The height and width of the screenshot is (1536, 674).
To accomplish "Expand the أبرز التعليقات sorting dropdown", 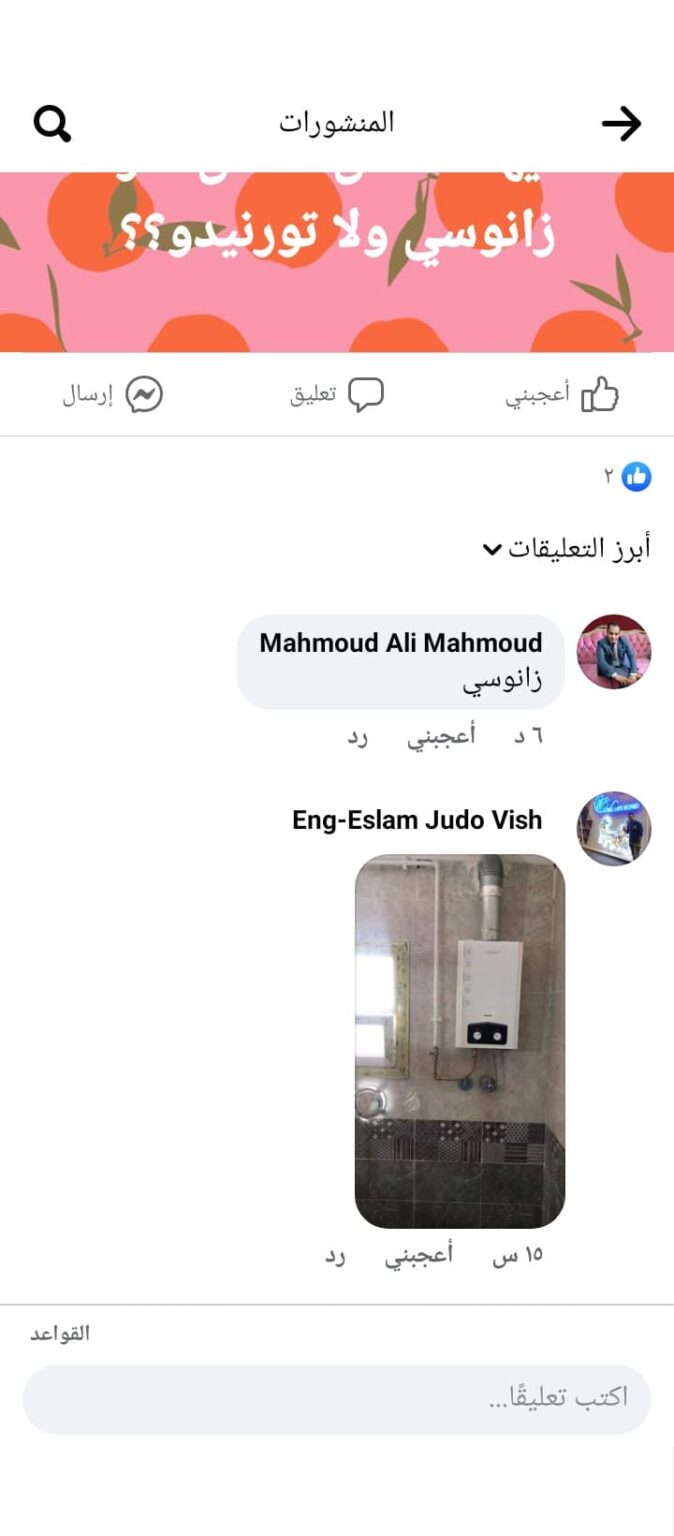I will click(x=566, y=548).
